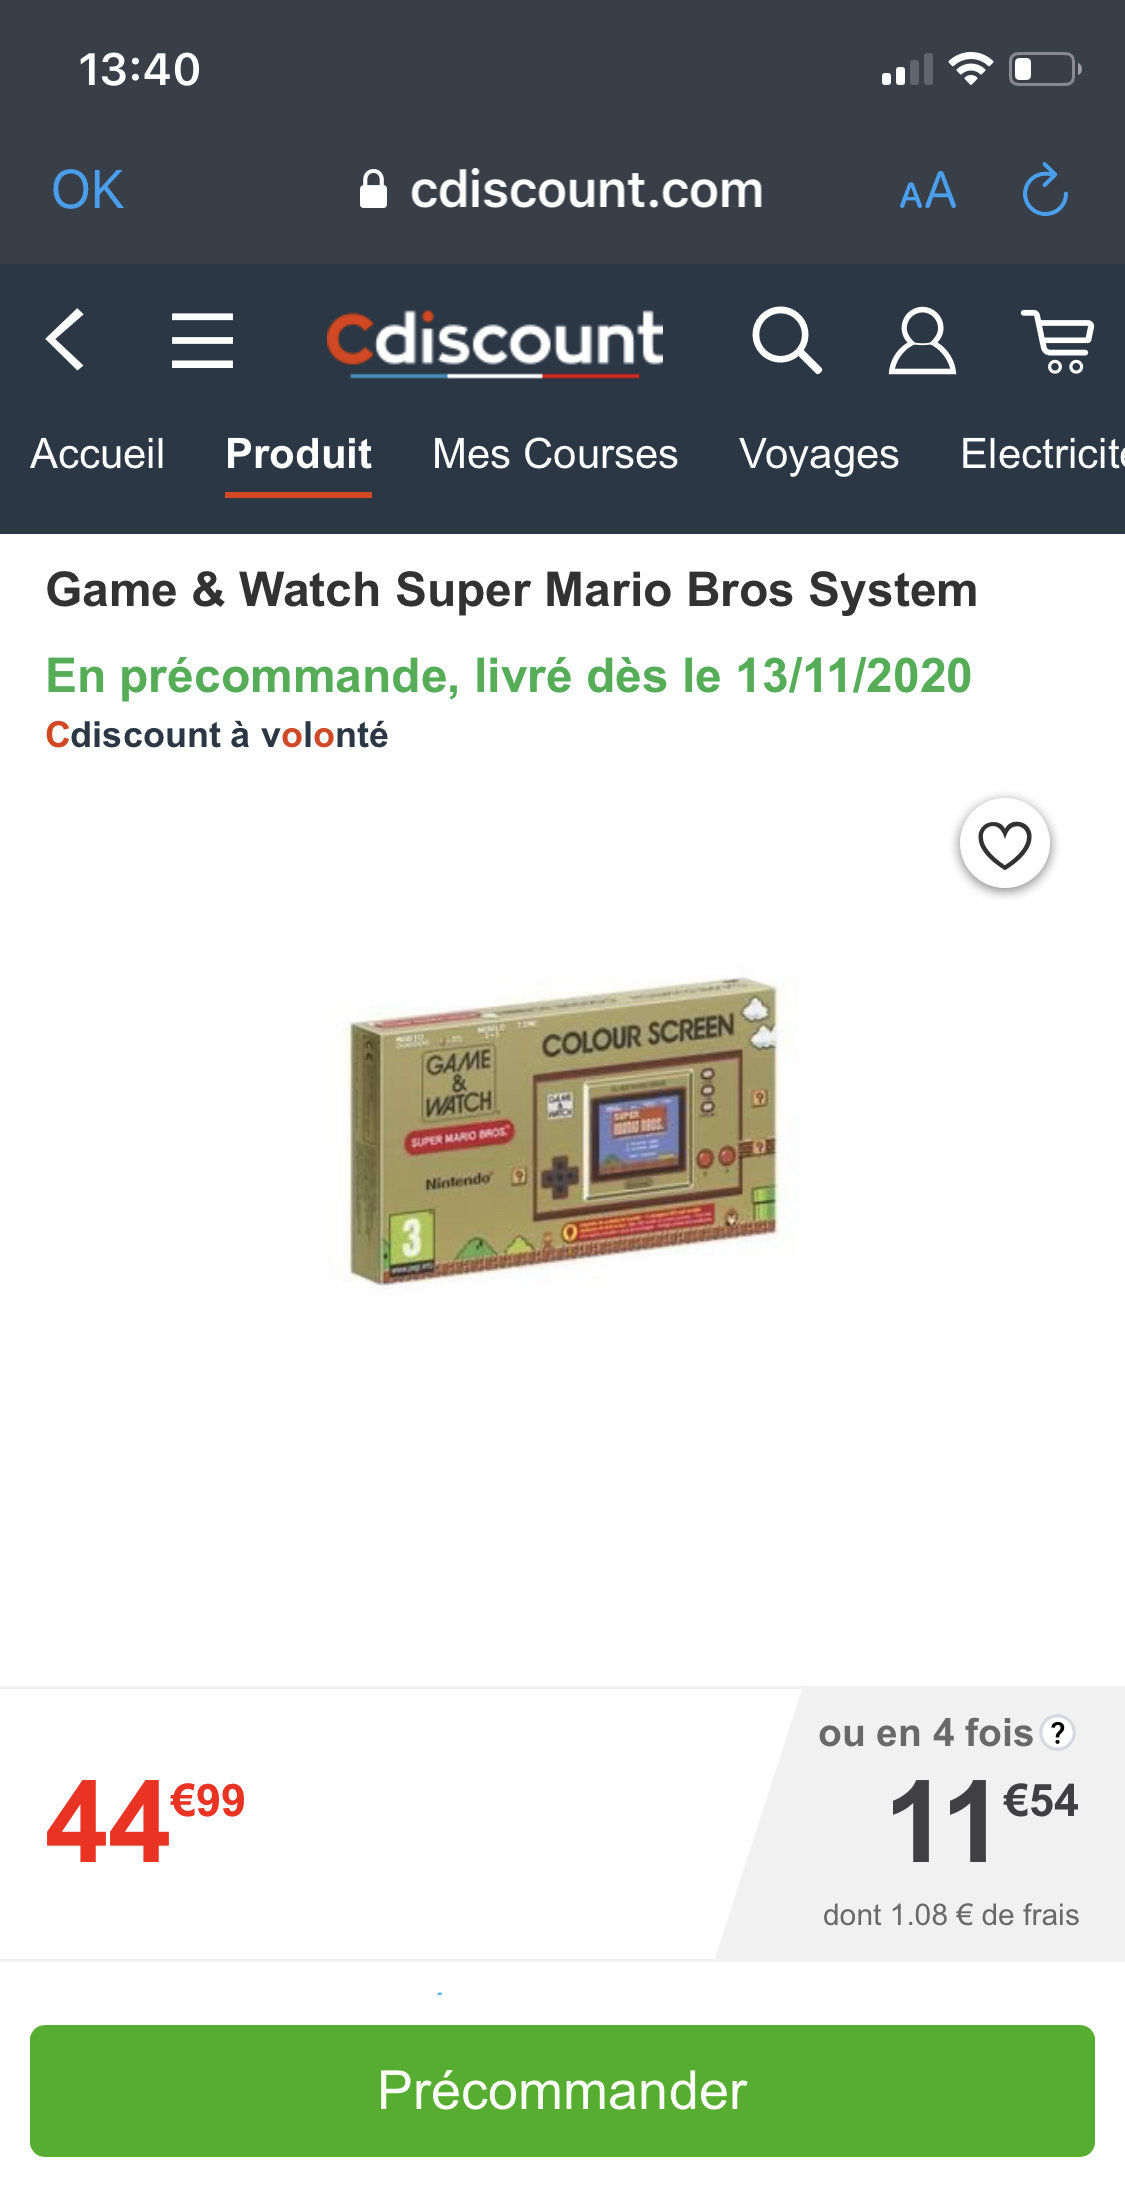Open the Cdiscount à volonté link

pos(216,735)
